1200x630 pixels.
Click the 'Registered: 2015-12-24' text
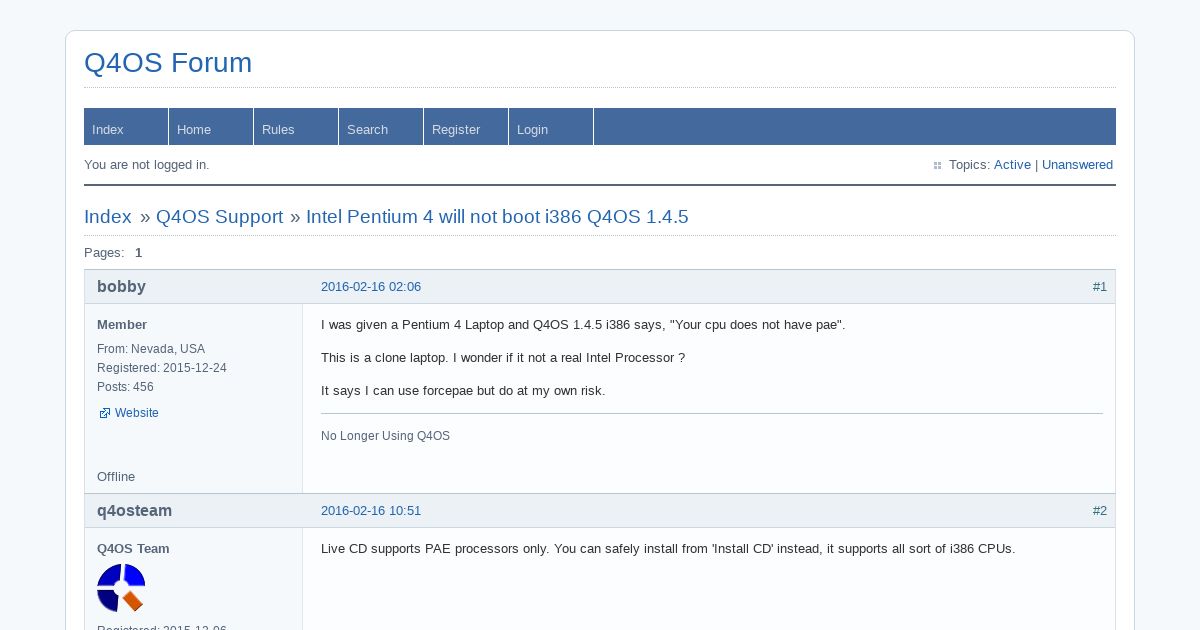(162, 368)
